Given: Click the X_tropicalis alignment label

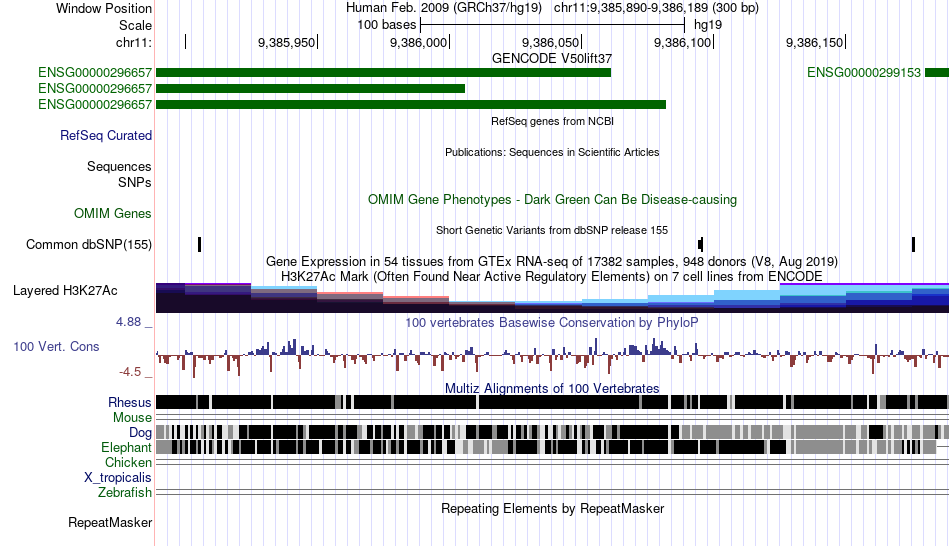Looking at the screenshot, I should coord(118,478).
